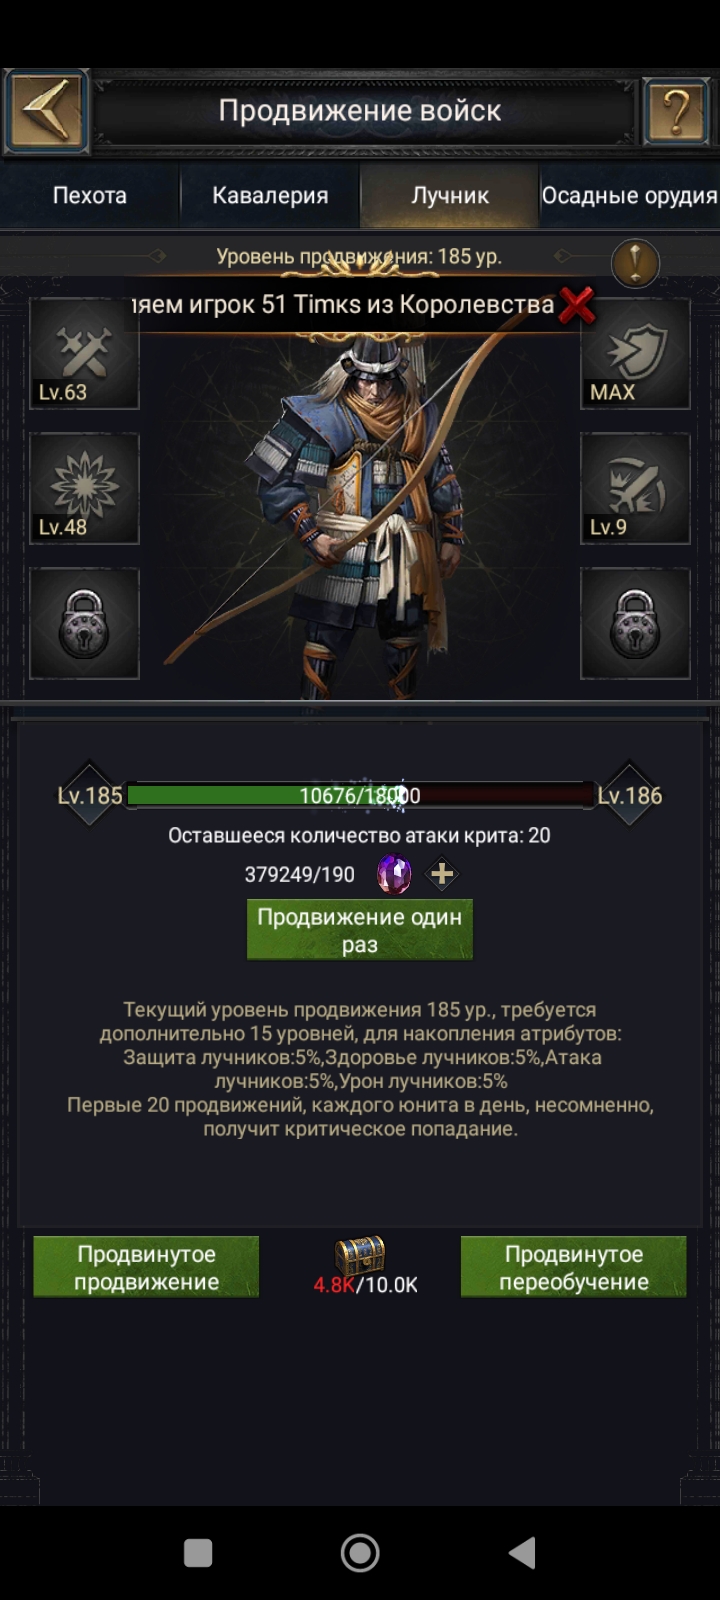Switch to the Кавалерия tab
Viewport: 720px width, 1600px height.
[270, 195]
